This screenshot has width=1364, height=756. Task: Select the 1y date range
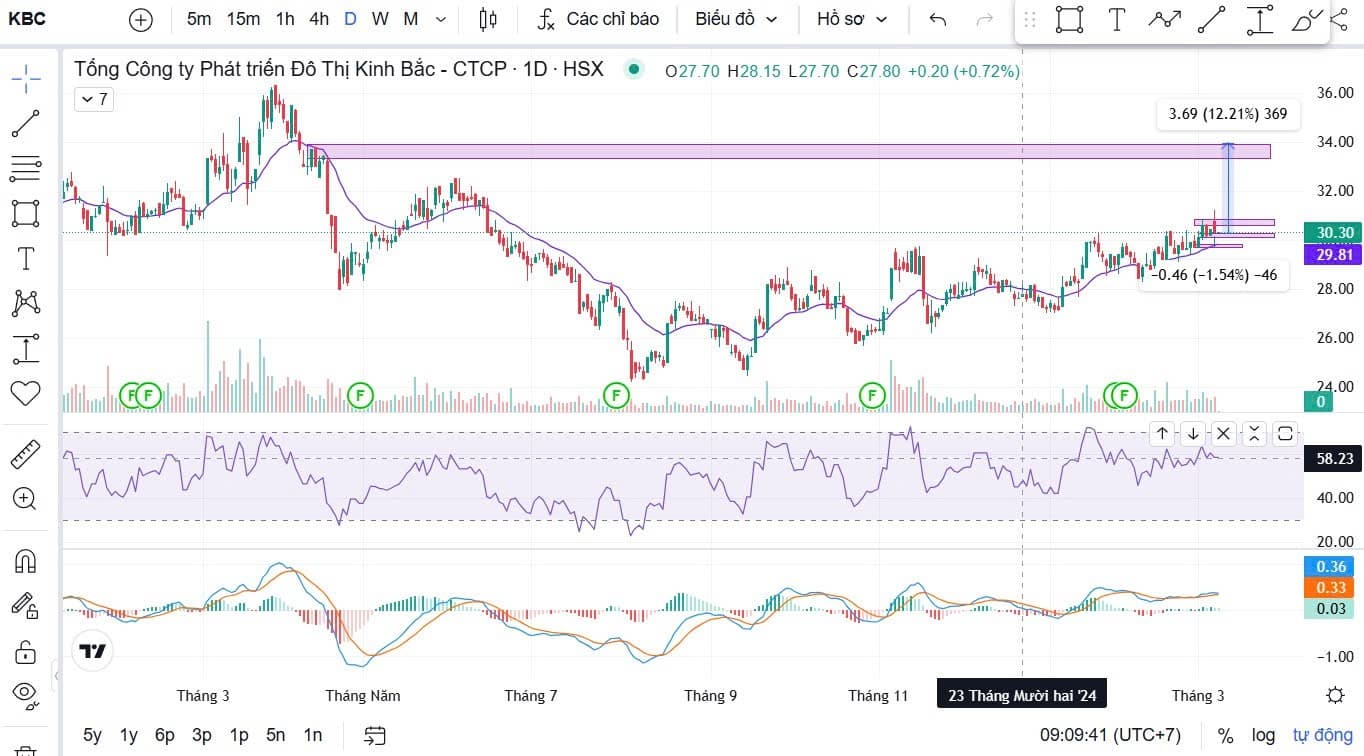pos(129,735)
